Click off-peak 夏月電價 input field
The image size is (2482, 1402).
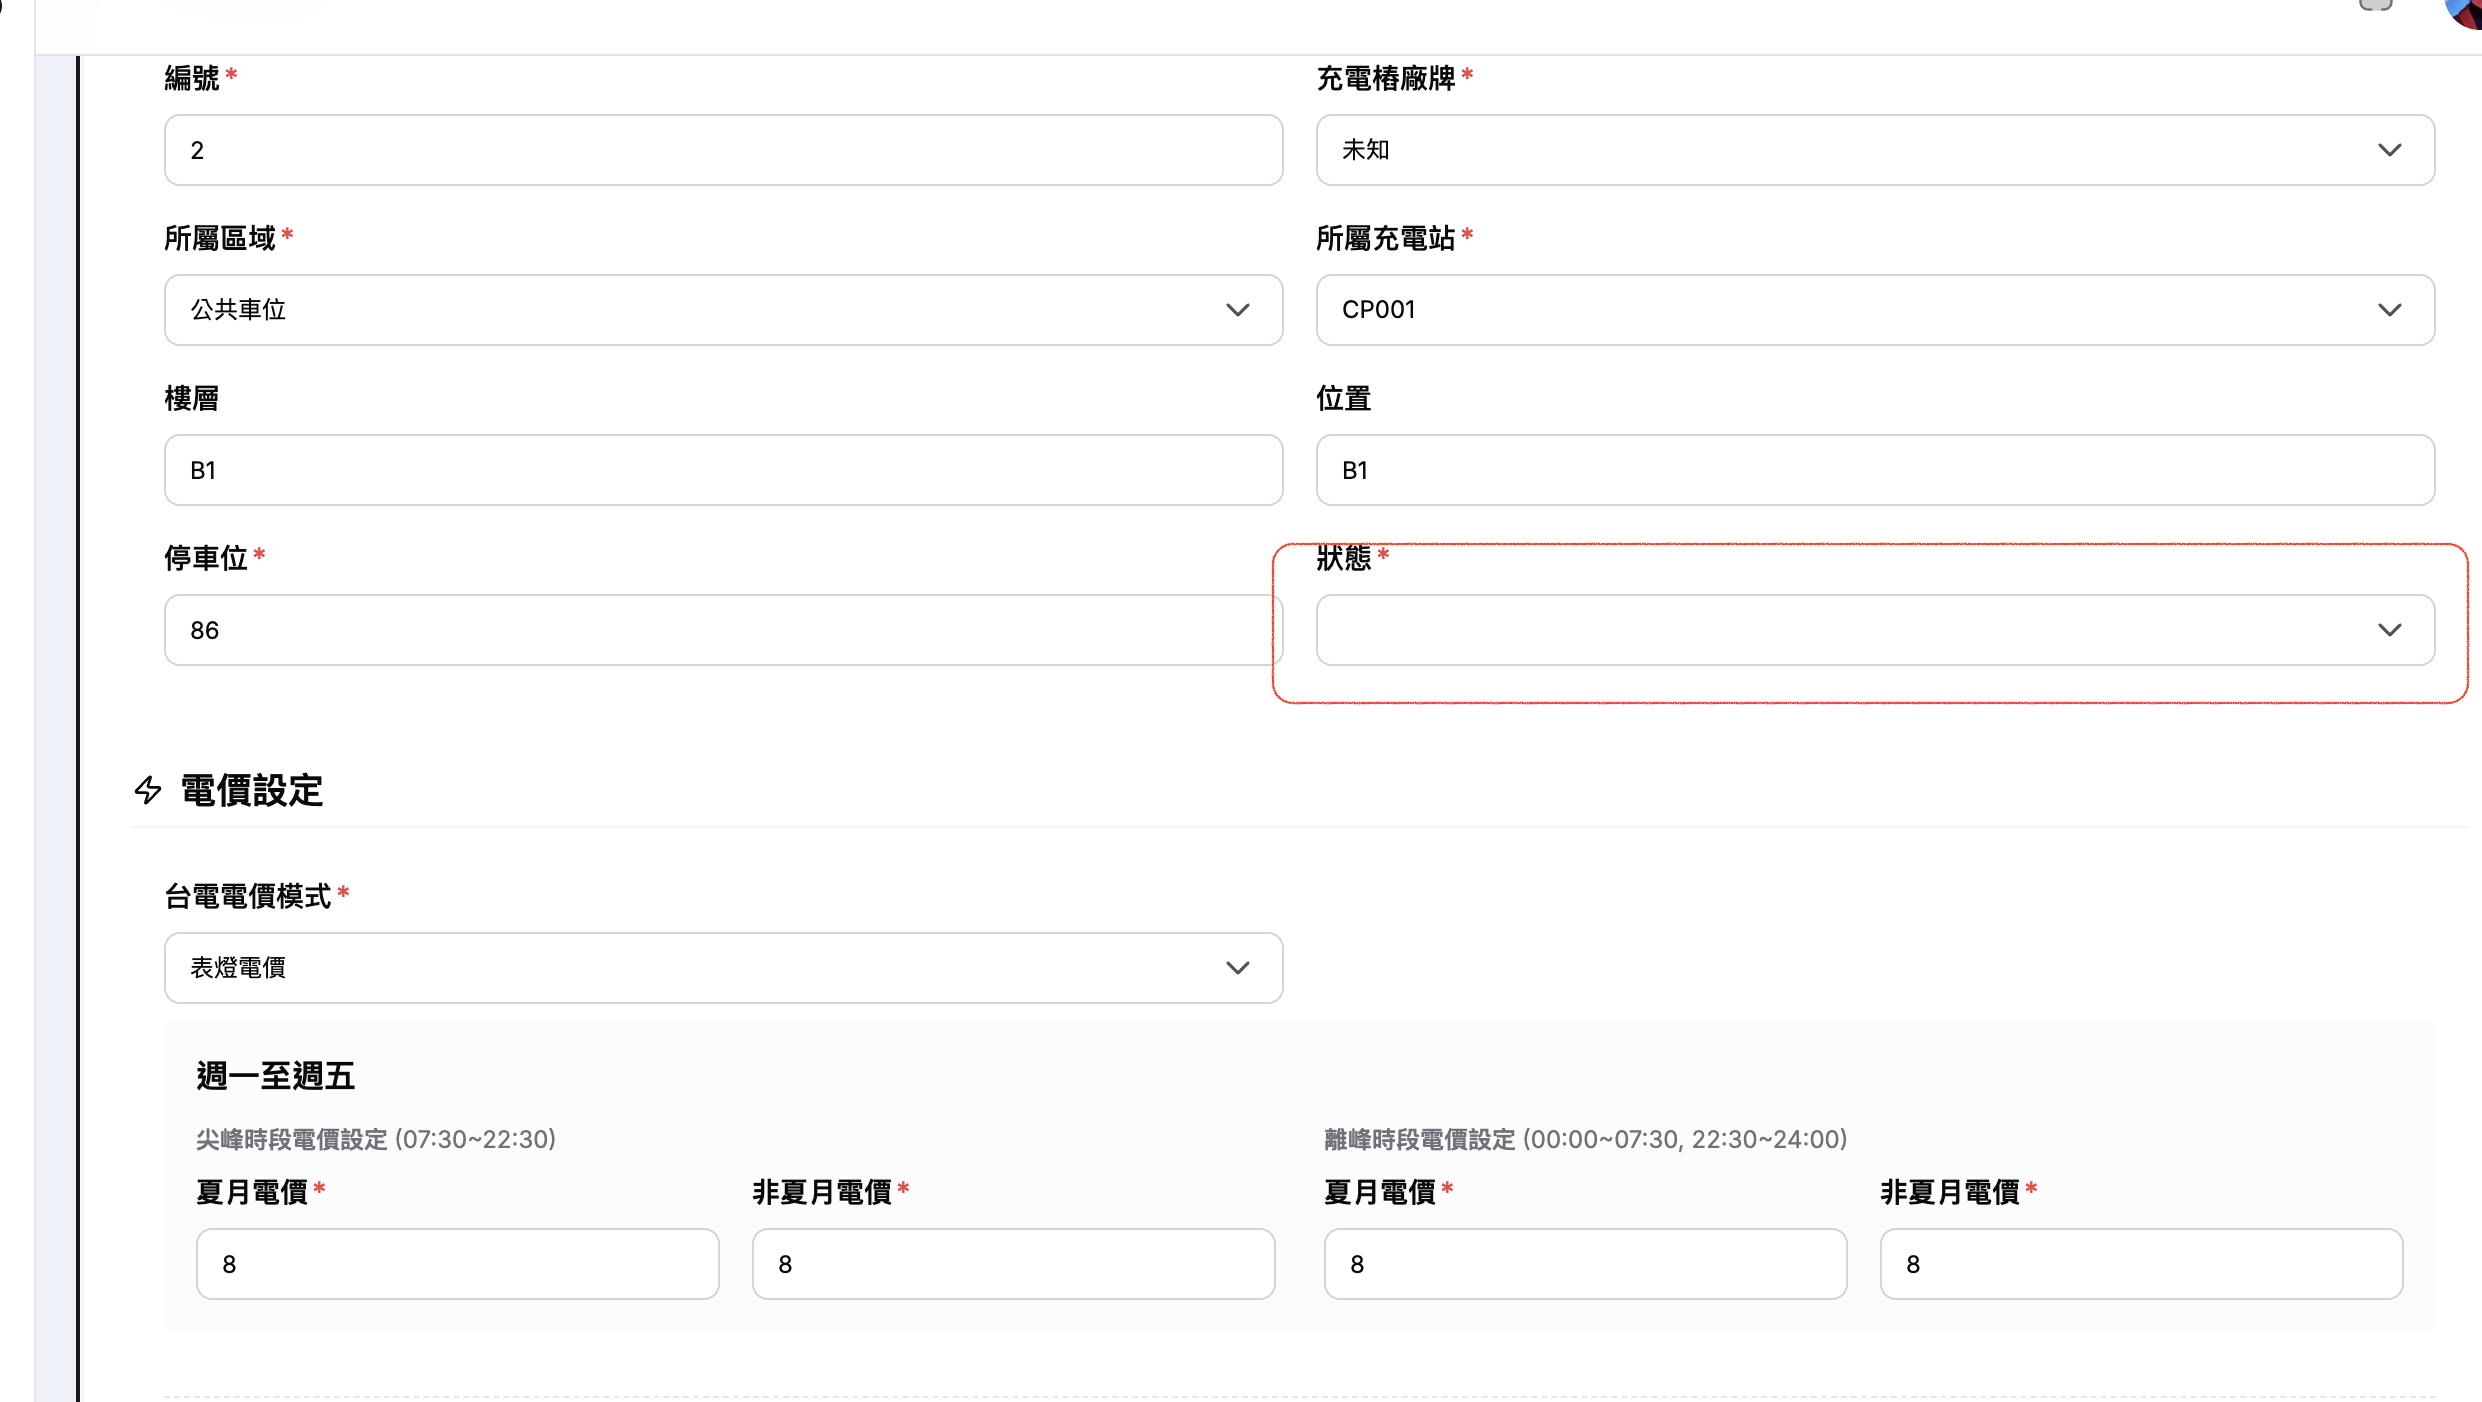click(x=1585, y=1264)
